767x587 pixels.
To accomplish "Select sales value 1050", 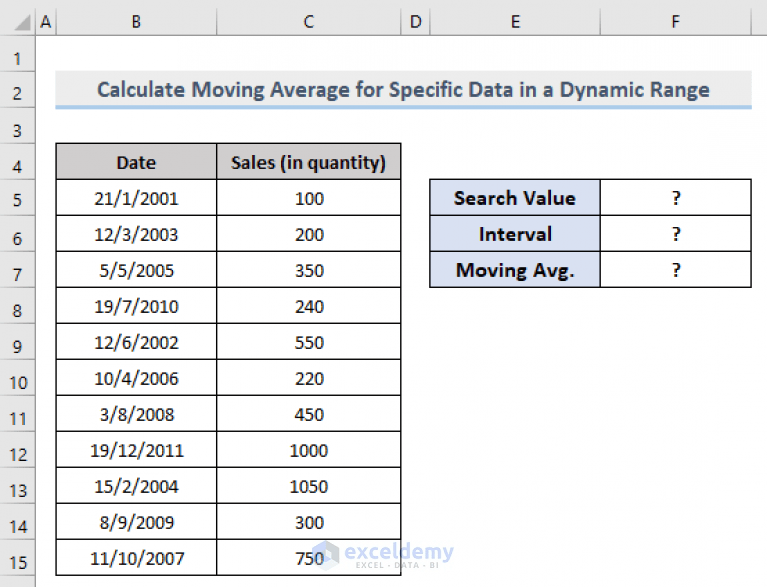I will 309,485.
